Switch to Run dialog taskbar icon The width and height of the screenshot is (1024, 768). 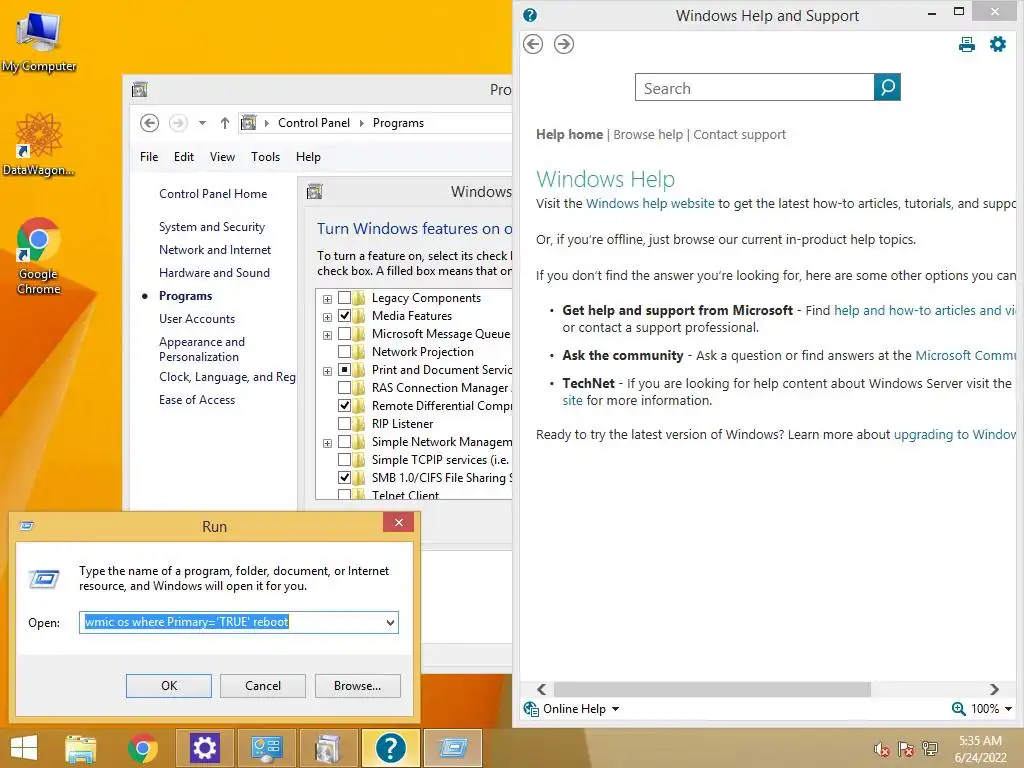tap(452, 748)
